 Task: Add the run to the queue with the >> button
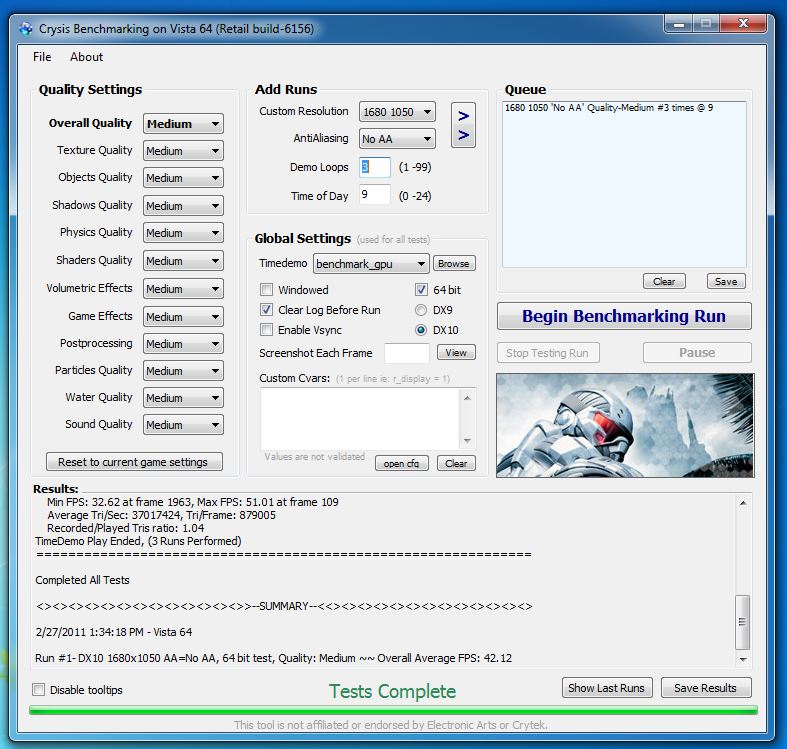[463, 125]
